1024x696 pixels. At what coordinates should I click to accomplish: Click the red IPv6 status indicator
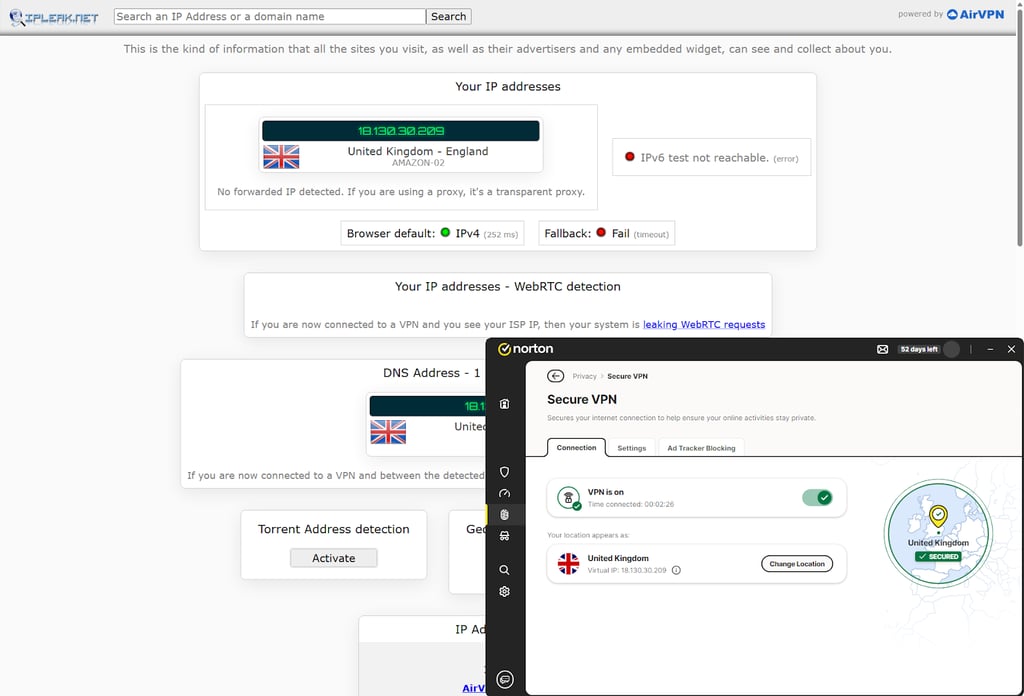(x=630, y=157)
